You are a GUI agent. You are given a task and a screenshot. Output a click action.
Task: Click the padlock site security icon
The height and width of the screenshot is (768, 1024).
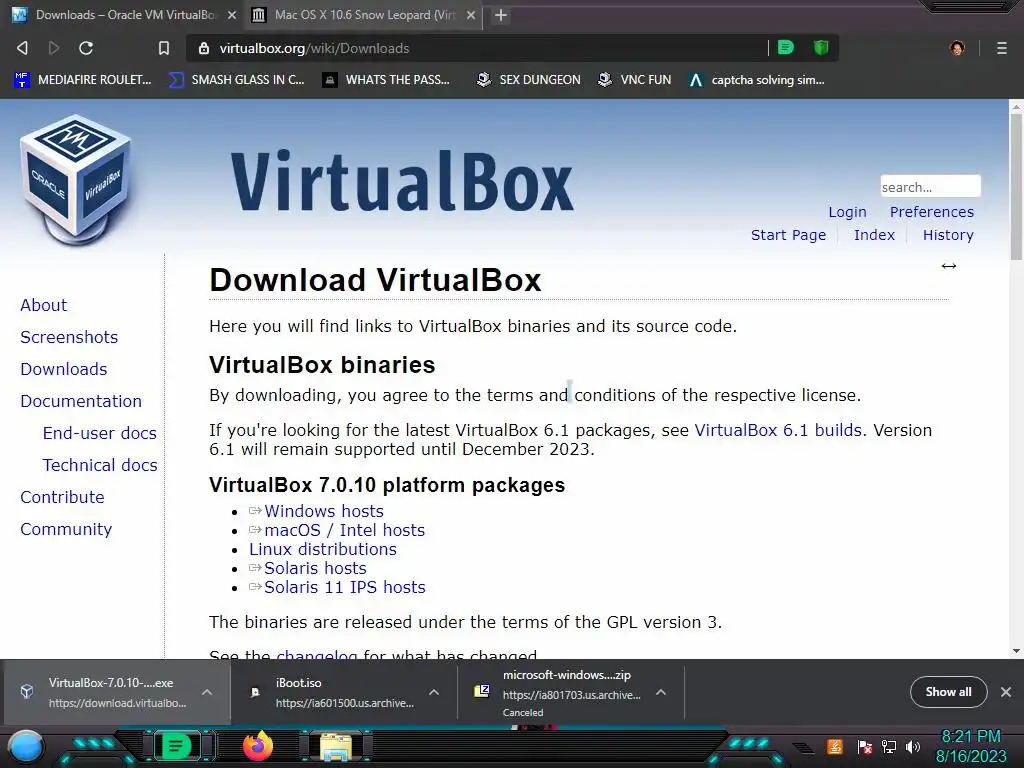[204, 48]
